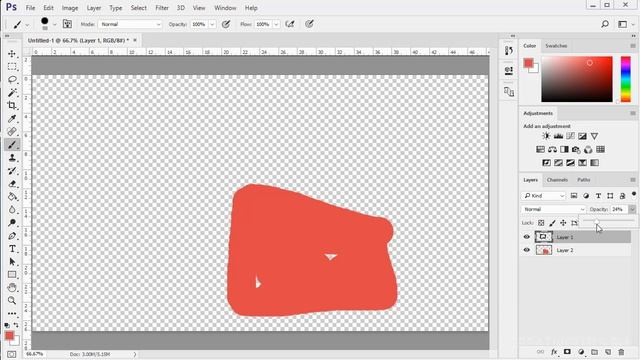Select the Blur tool
Screen dimensions: 640x360
12,210
